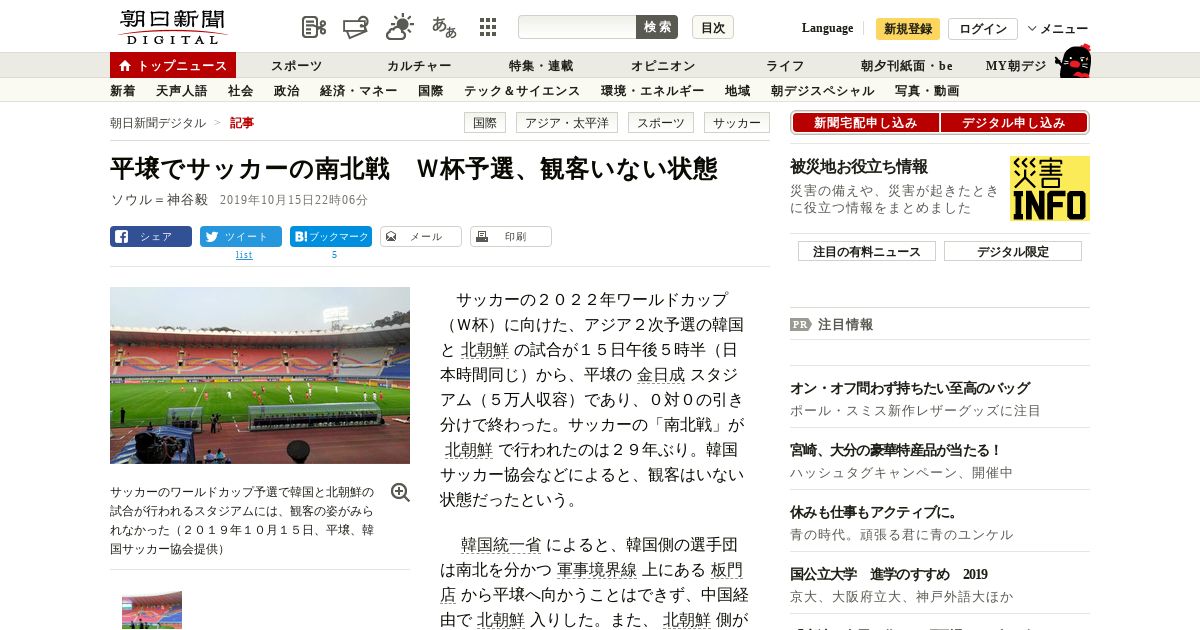Go to 経済・マネー subsection
This screenshot has height=630, width=1200.
coord(358,91)
